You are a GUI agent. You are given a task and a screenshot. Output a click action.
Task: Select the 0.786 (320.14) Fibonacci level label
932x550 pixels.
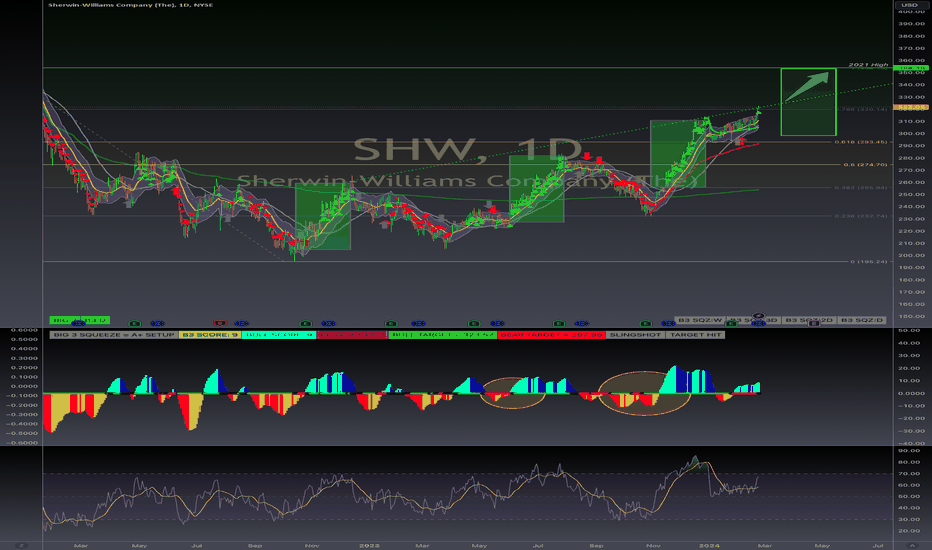click(862, 109)
